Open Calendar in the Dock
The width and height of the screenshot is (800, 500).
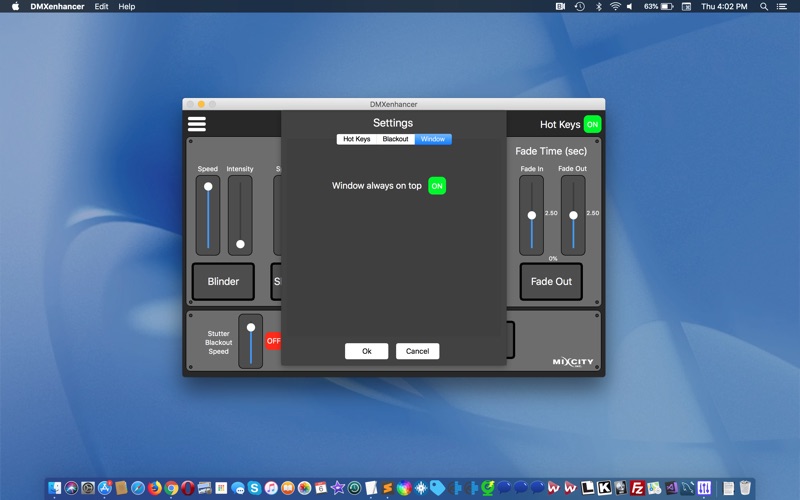tap(321, 488)
